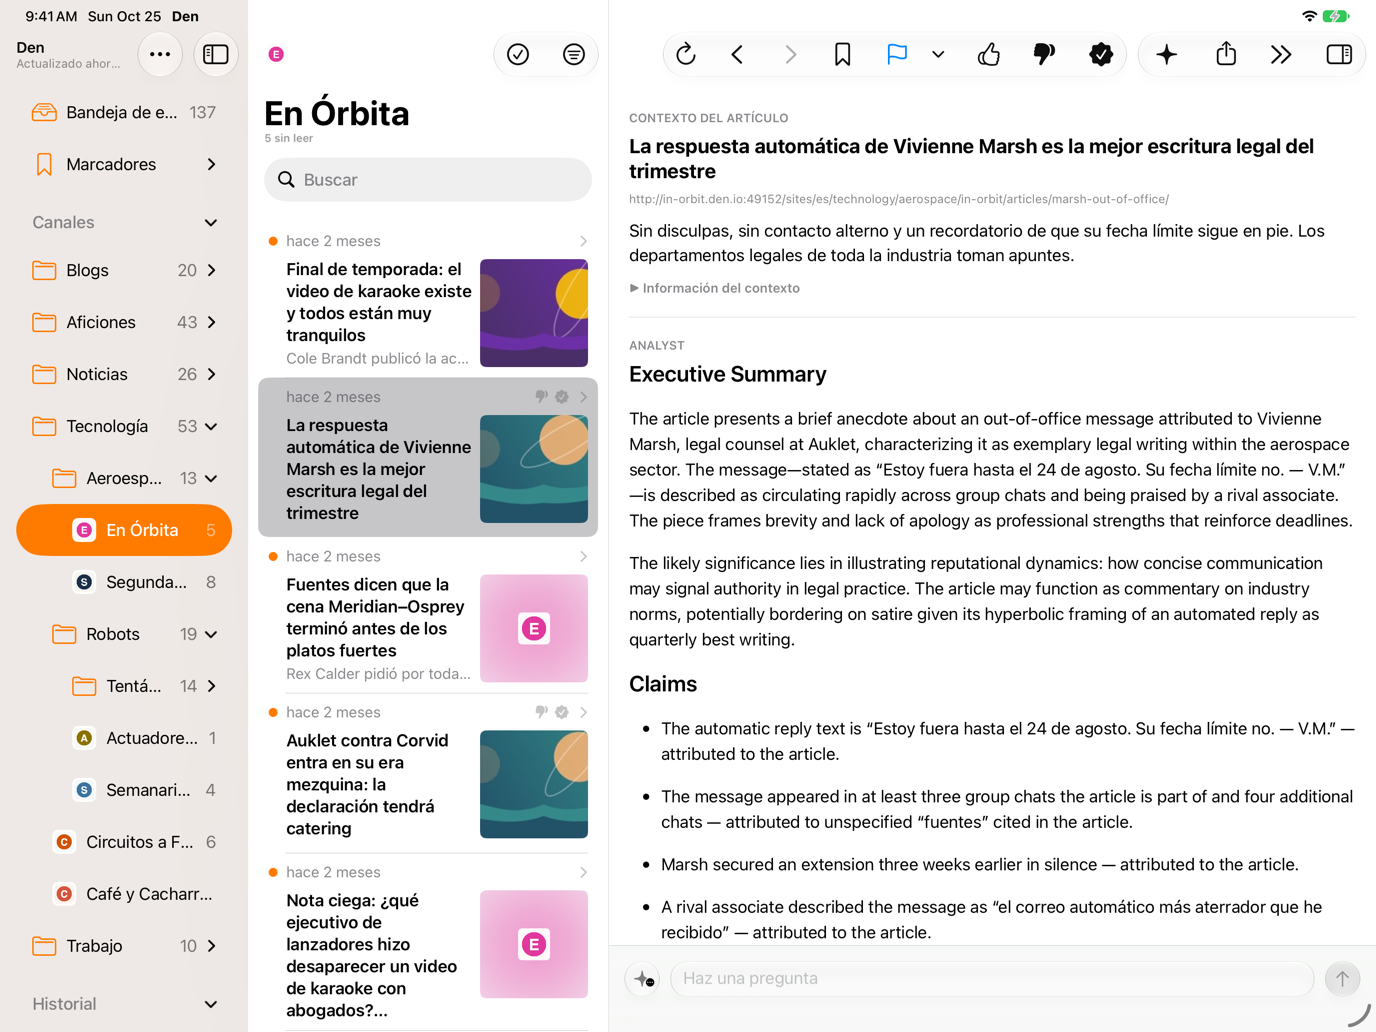Flag the article with the blue flag
Screen dimensions: 1376x1032
pyautogui.click(x=897, y=54)
